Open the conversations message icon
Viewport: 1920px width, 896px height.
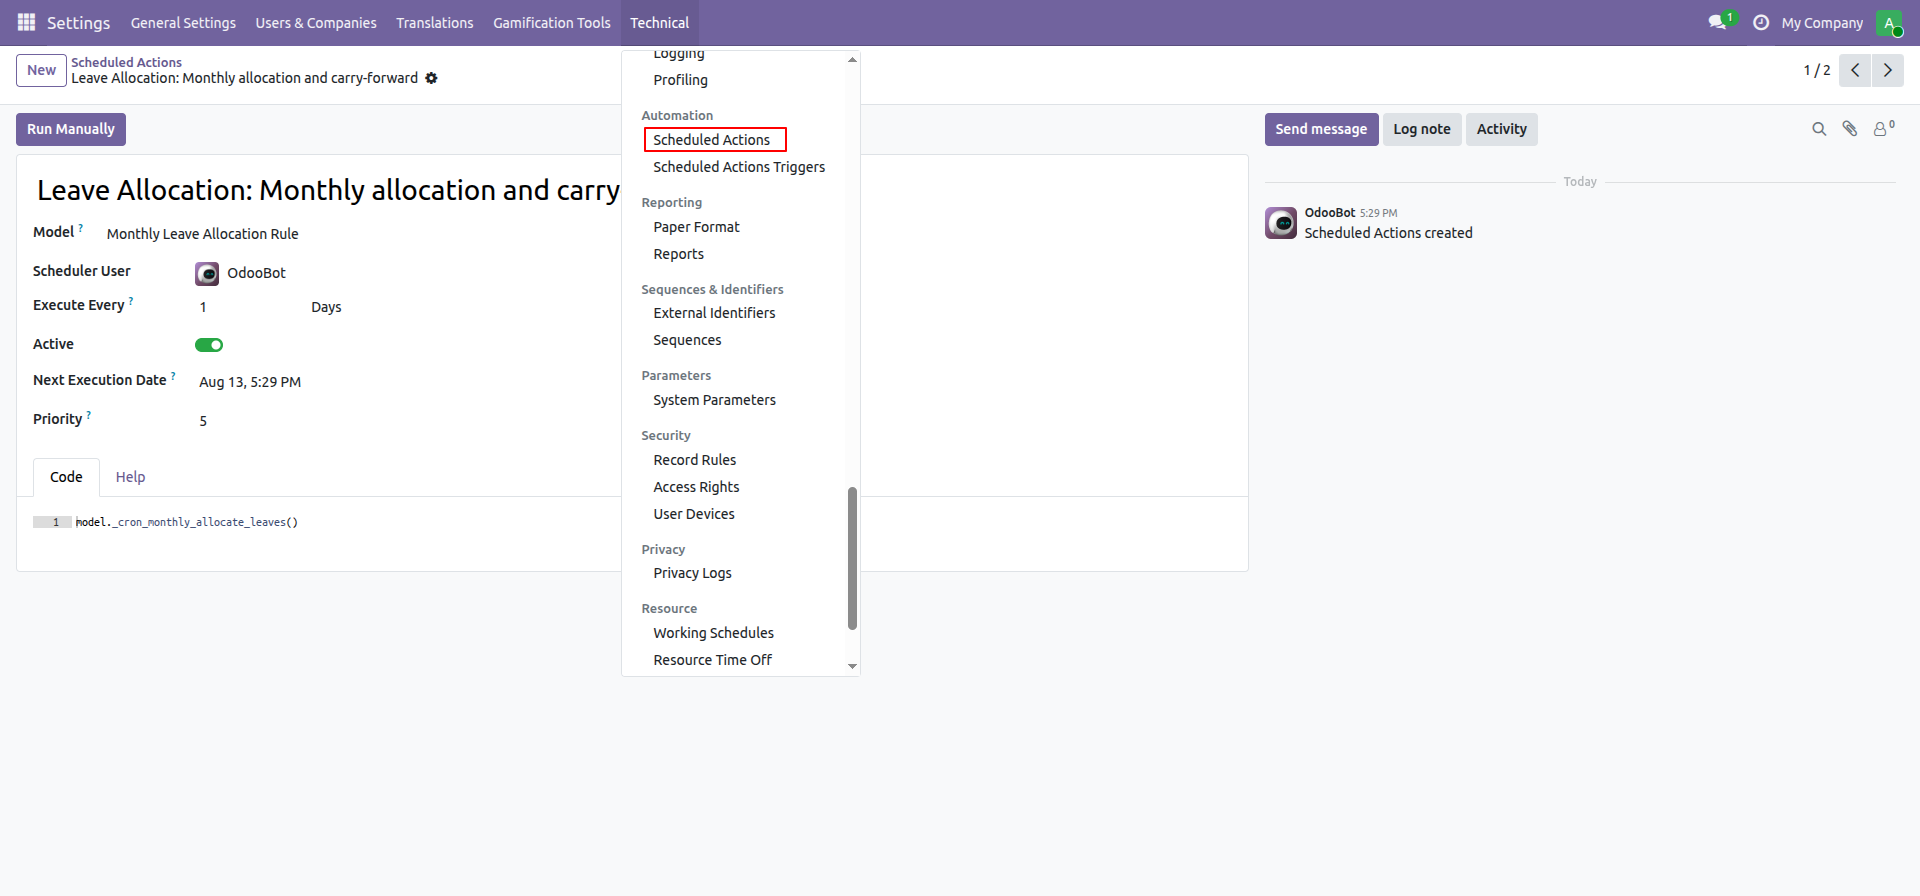pos(1718,22)
